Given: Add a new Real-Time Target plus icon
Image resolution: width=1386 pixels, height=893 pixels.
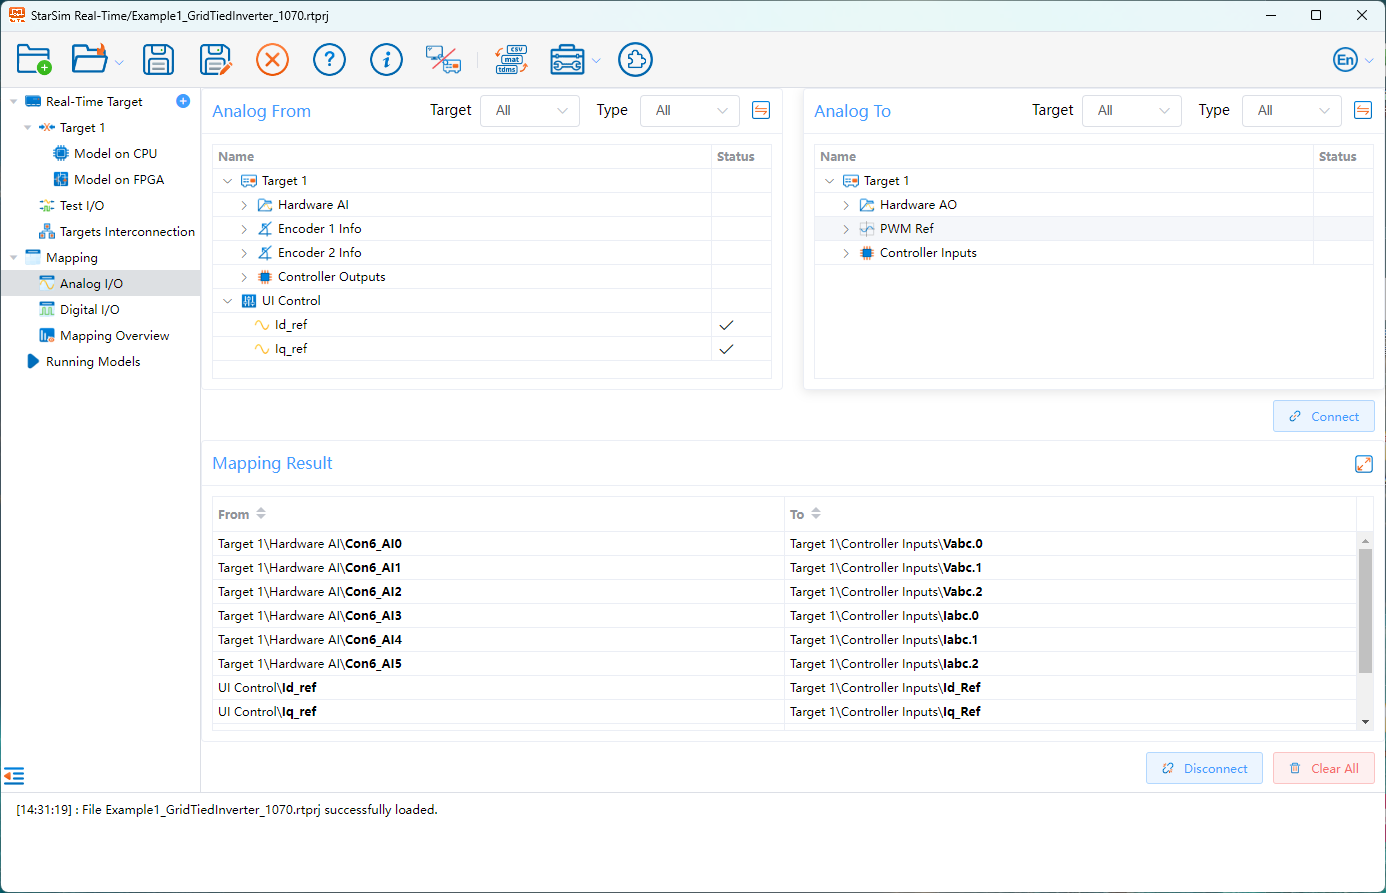Looking at the screenshot, I should point(183,101).
